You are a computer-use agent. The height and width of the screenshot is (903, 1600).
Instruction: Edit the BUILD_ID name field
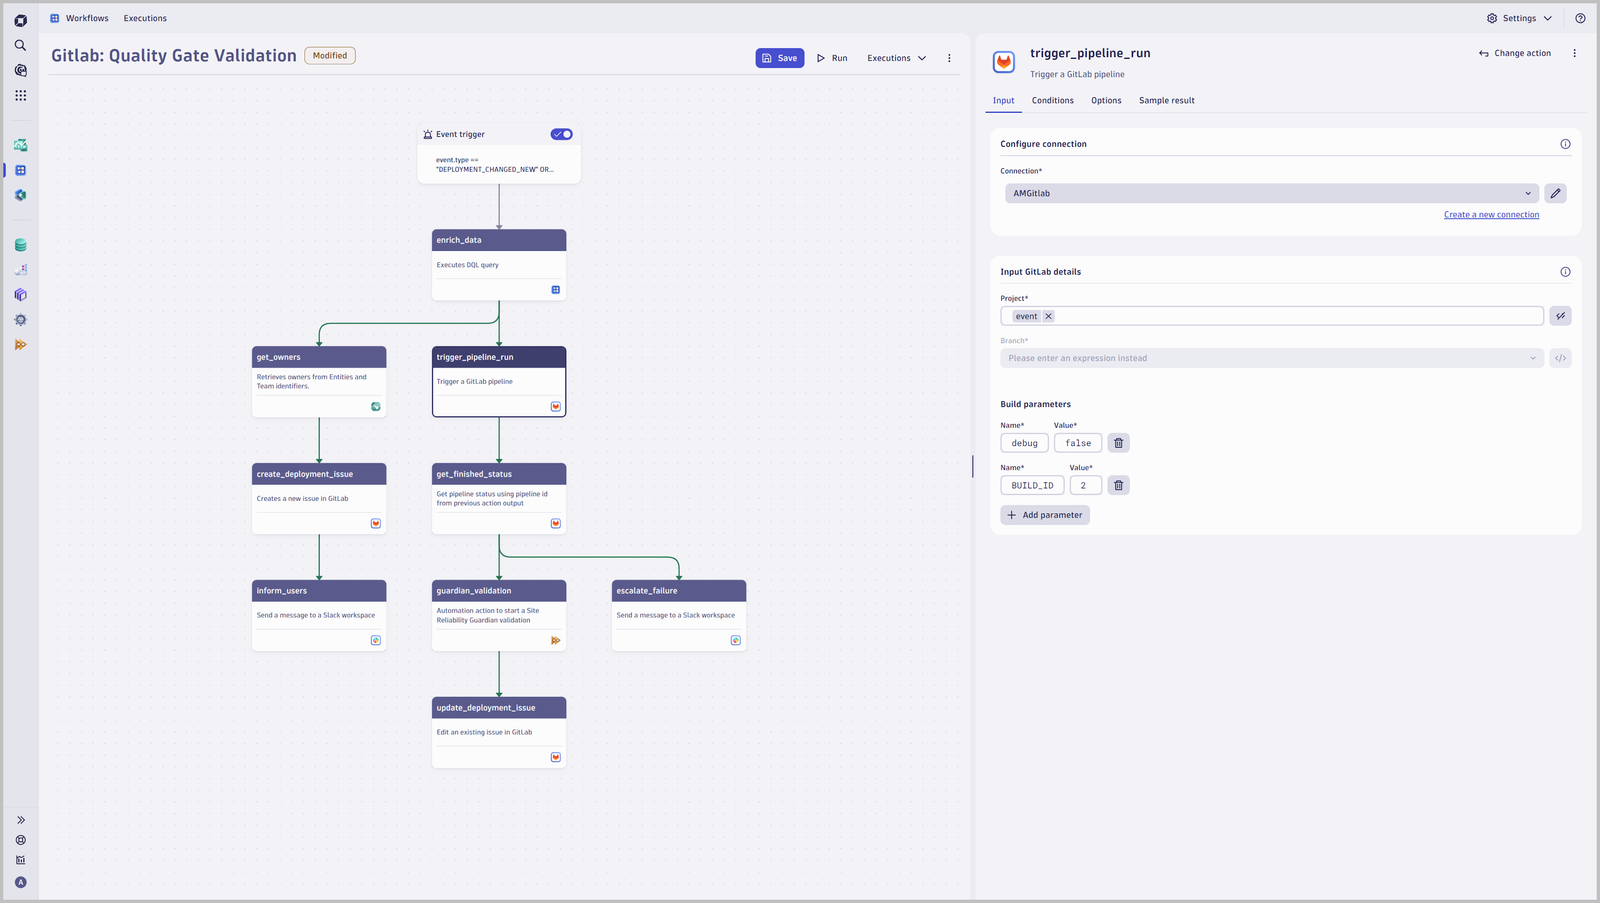coord(1032,485)
